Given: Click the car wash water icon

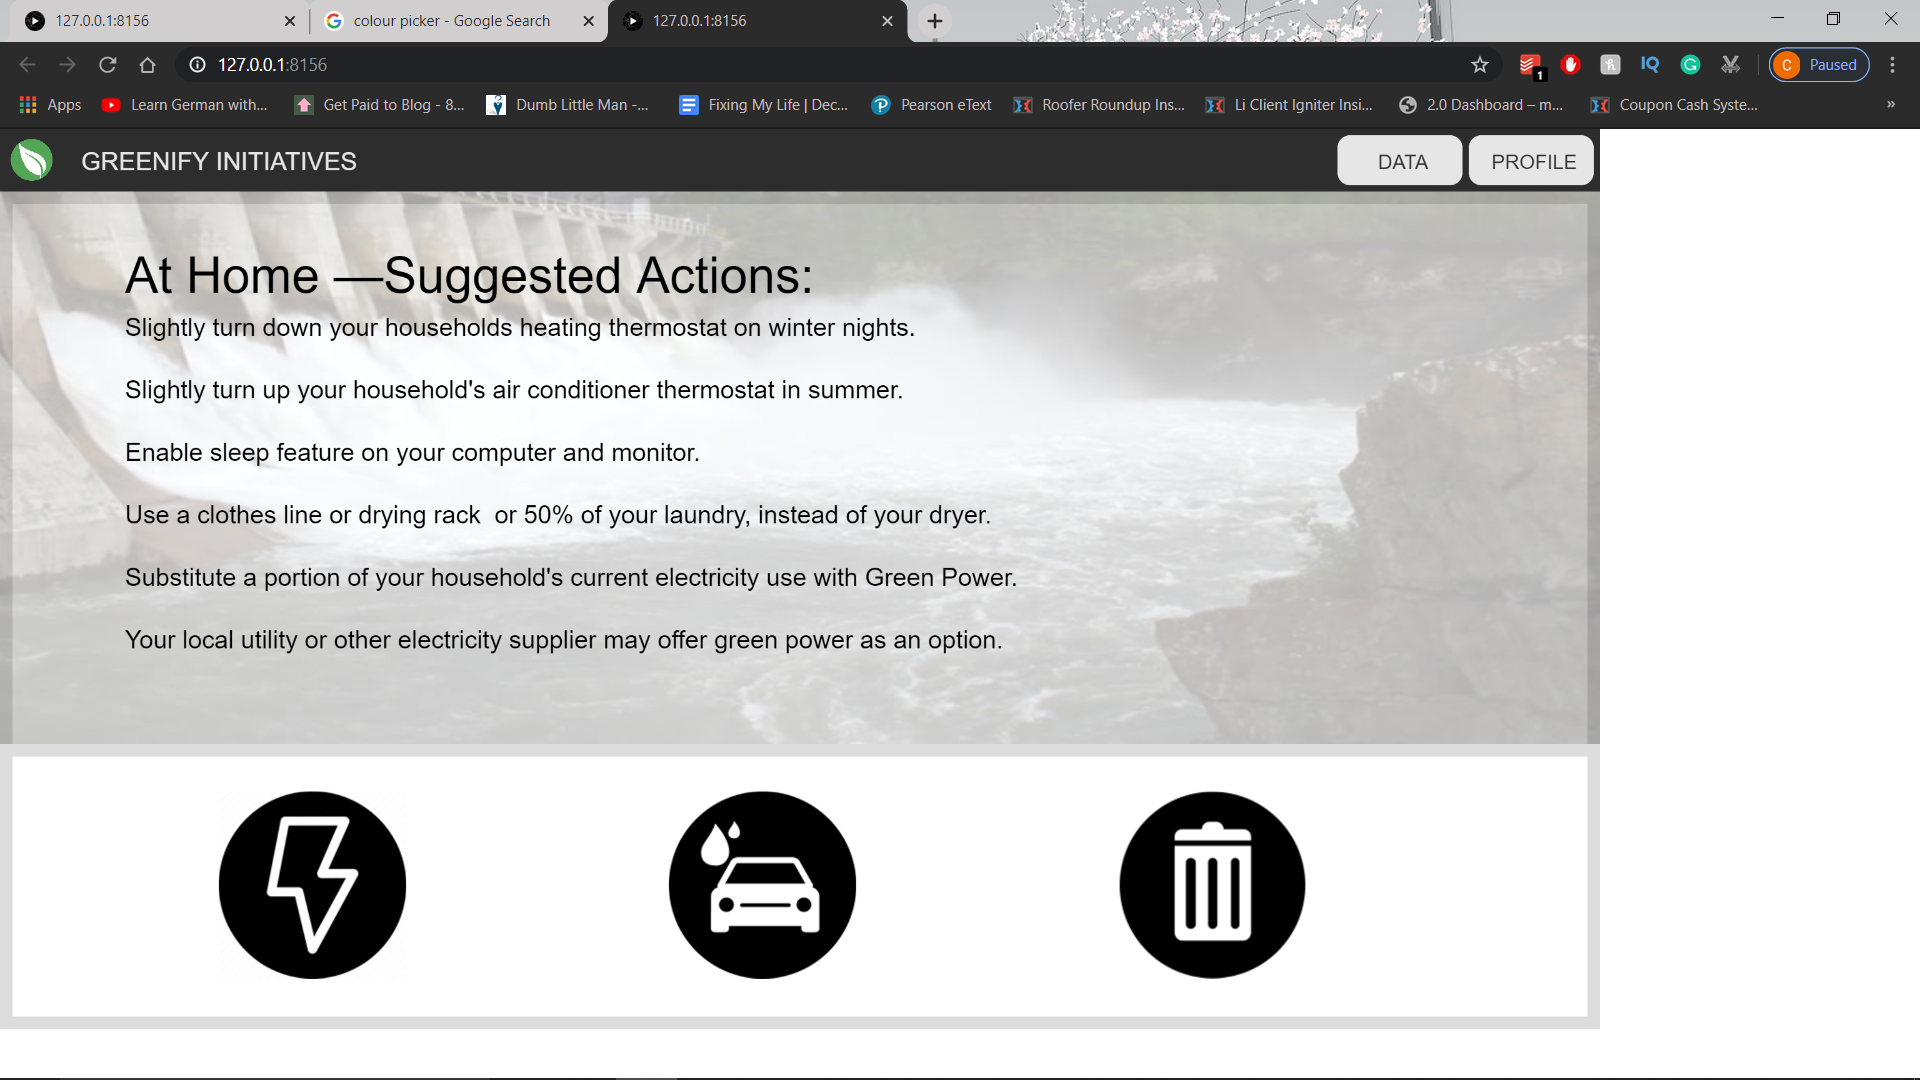Looking at the screenshot, I should [x=762, y=885].
